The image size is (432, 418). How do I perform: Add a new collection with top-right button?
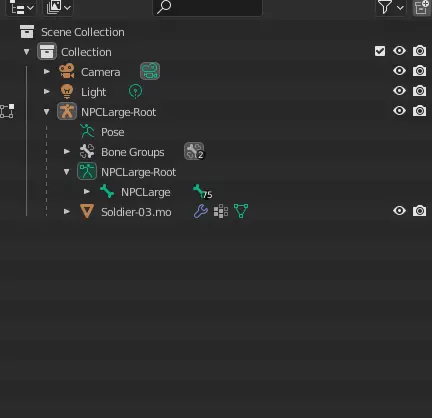(421, 7)
